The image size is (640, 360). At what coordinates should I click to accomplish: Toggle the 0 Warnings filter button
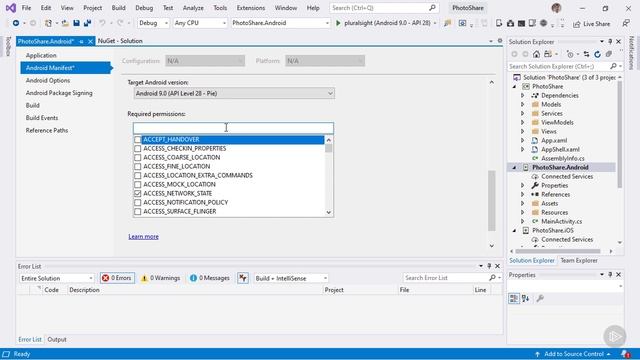[x=160, y=278]
